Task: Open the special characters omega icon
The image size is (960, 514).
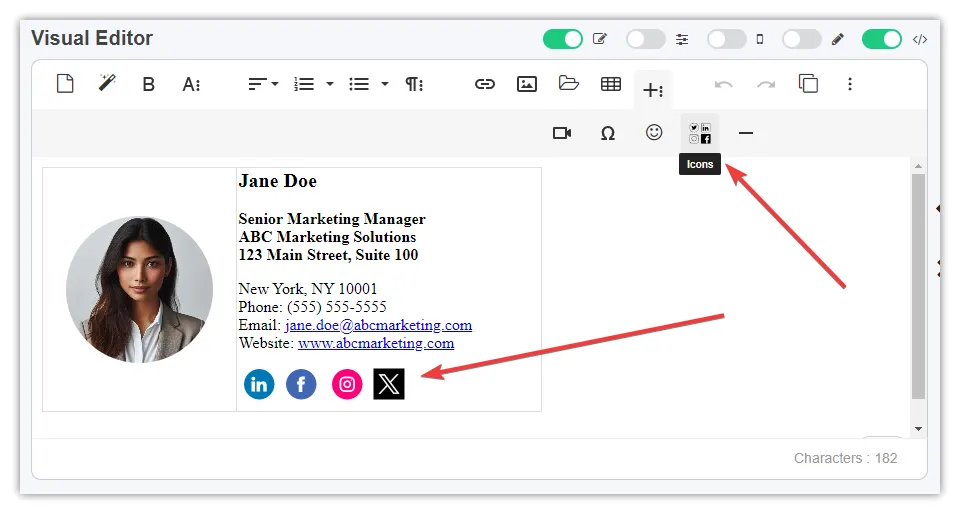Action: pos(608,133)
